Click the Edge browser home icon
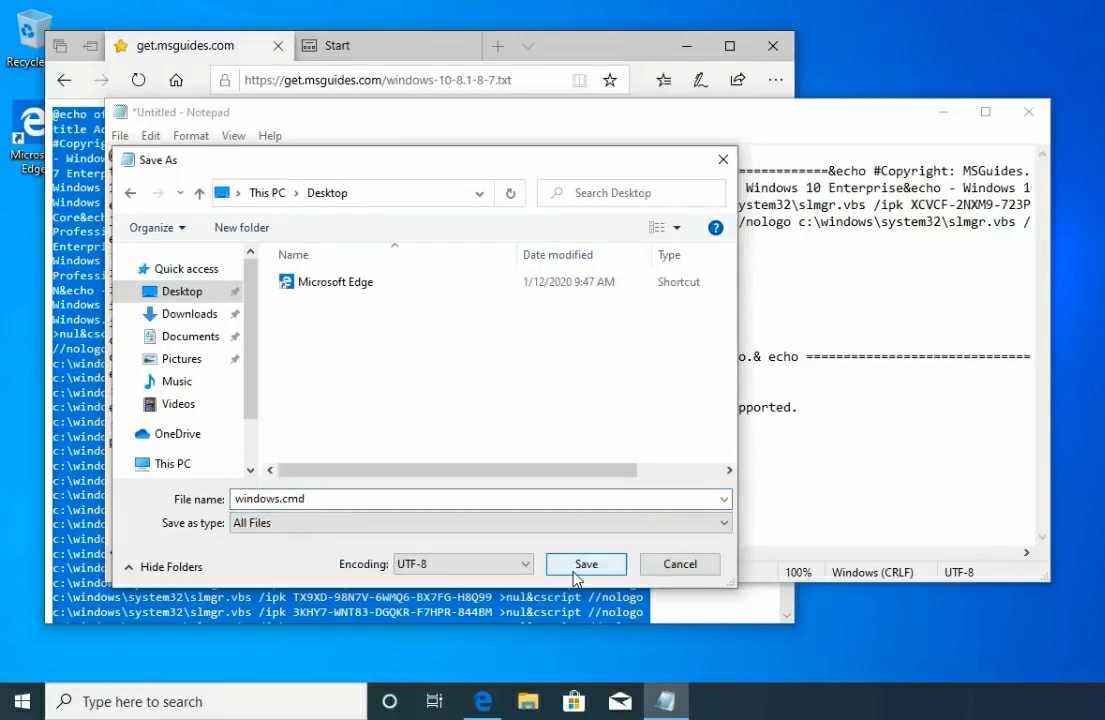The height and width of the screenshot is (720, 1105). pos(176,80)
